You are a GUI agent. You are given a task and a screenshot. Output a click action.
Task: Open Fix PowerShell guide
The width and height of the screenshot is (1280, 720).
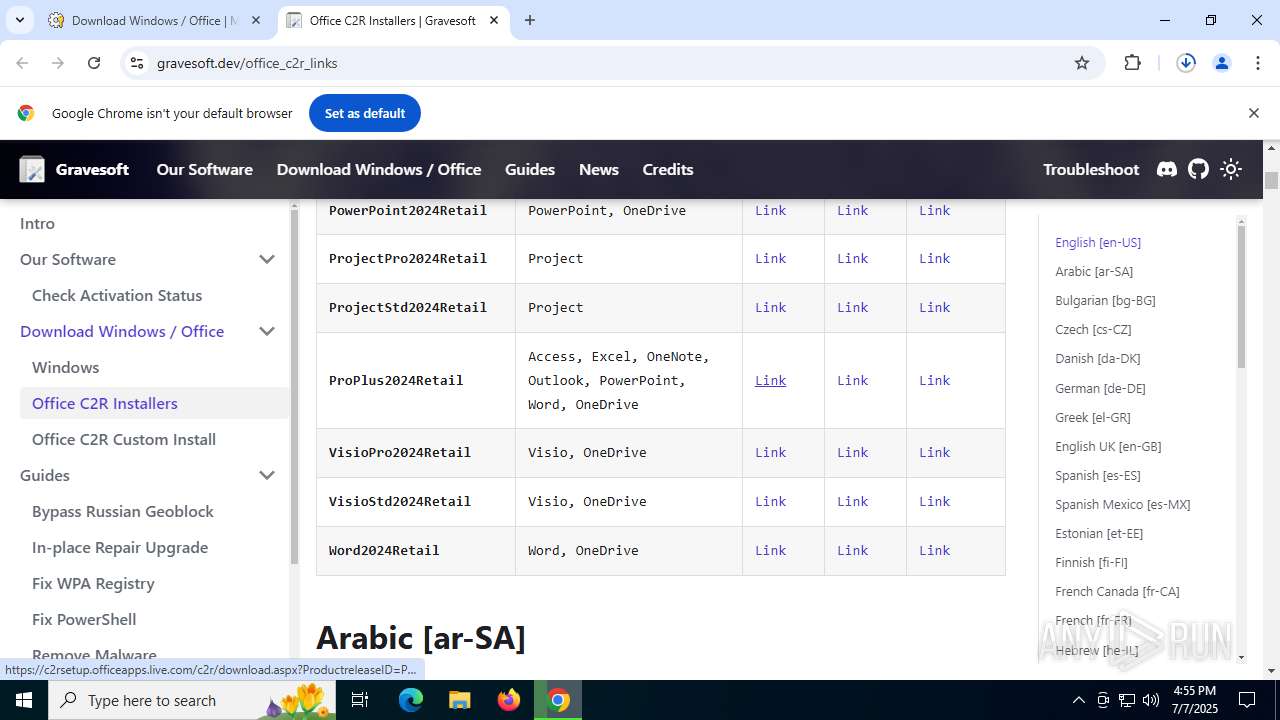[84, 619]
